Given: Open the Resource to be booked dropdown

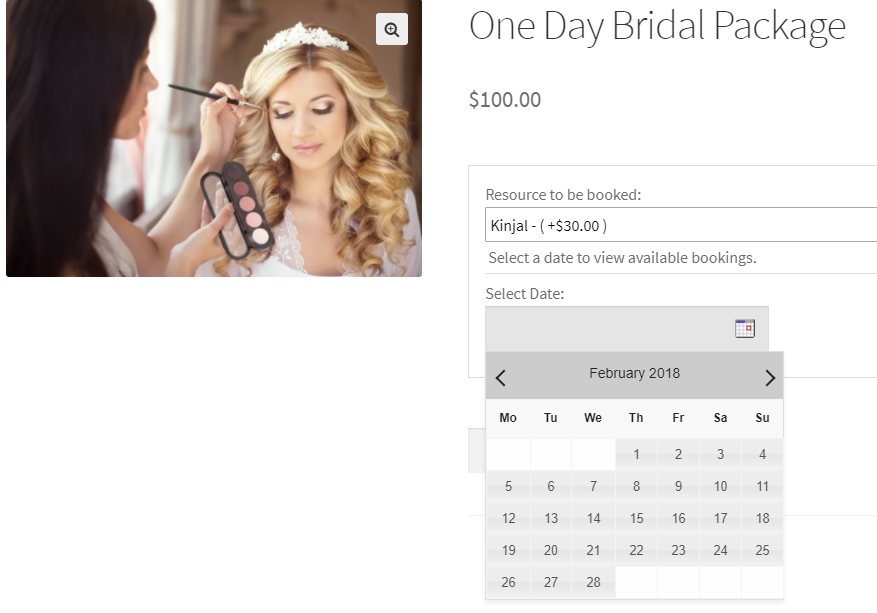Looking at the screenshot, I should pyautogui.click(x=680, y=225).
